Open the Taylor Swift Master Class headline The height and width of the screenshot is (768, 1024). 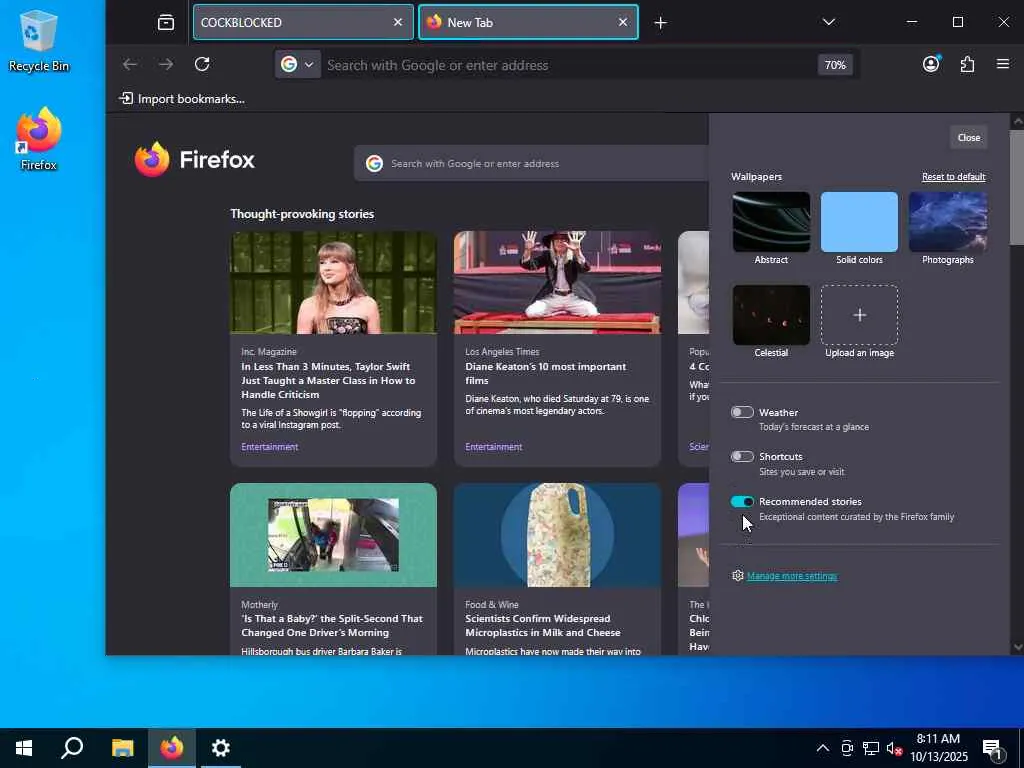[328, 380]
